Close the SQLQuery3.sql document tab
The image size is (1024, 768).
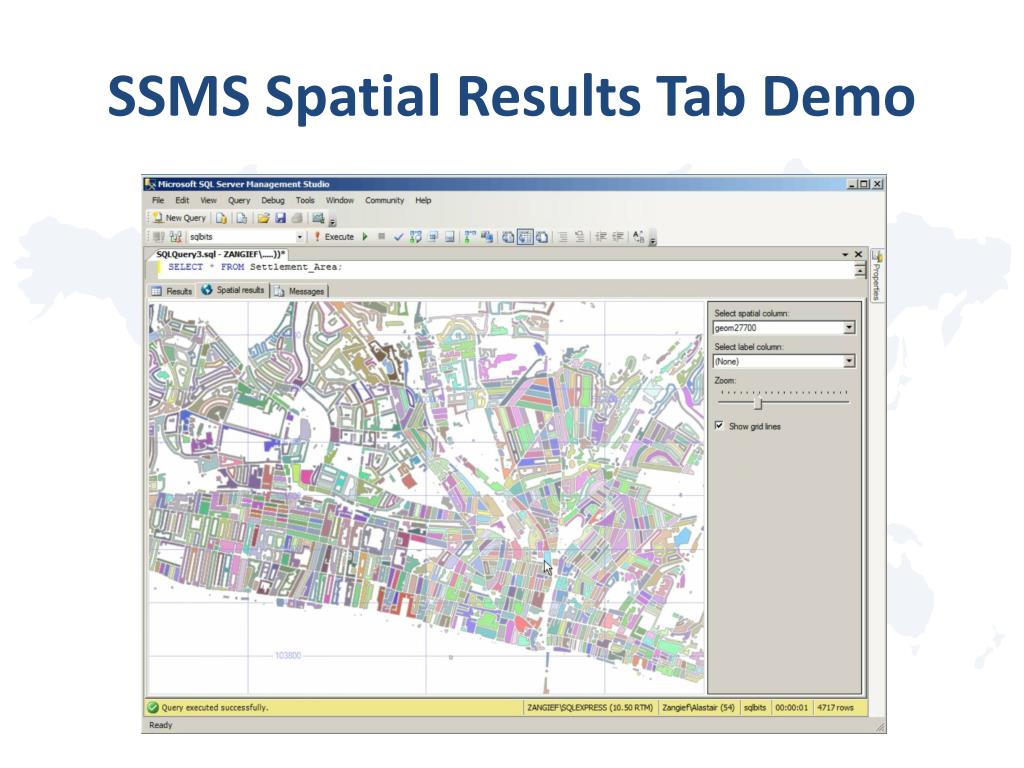pos(858,255)
